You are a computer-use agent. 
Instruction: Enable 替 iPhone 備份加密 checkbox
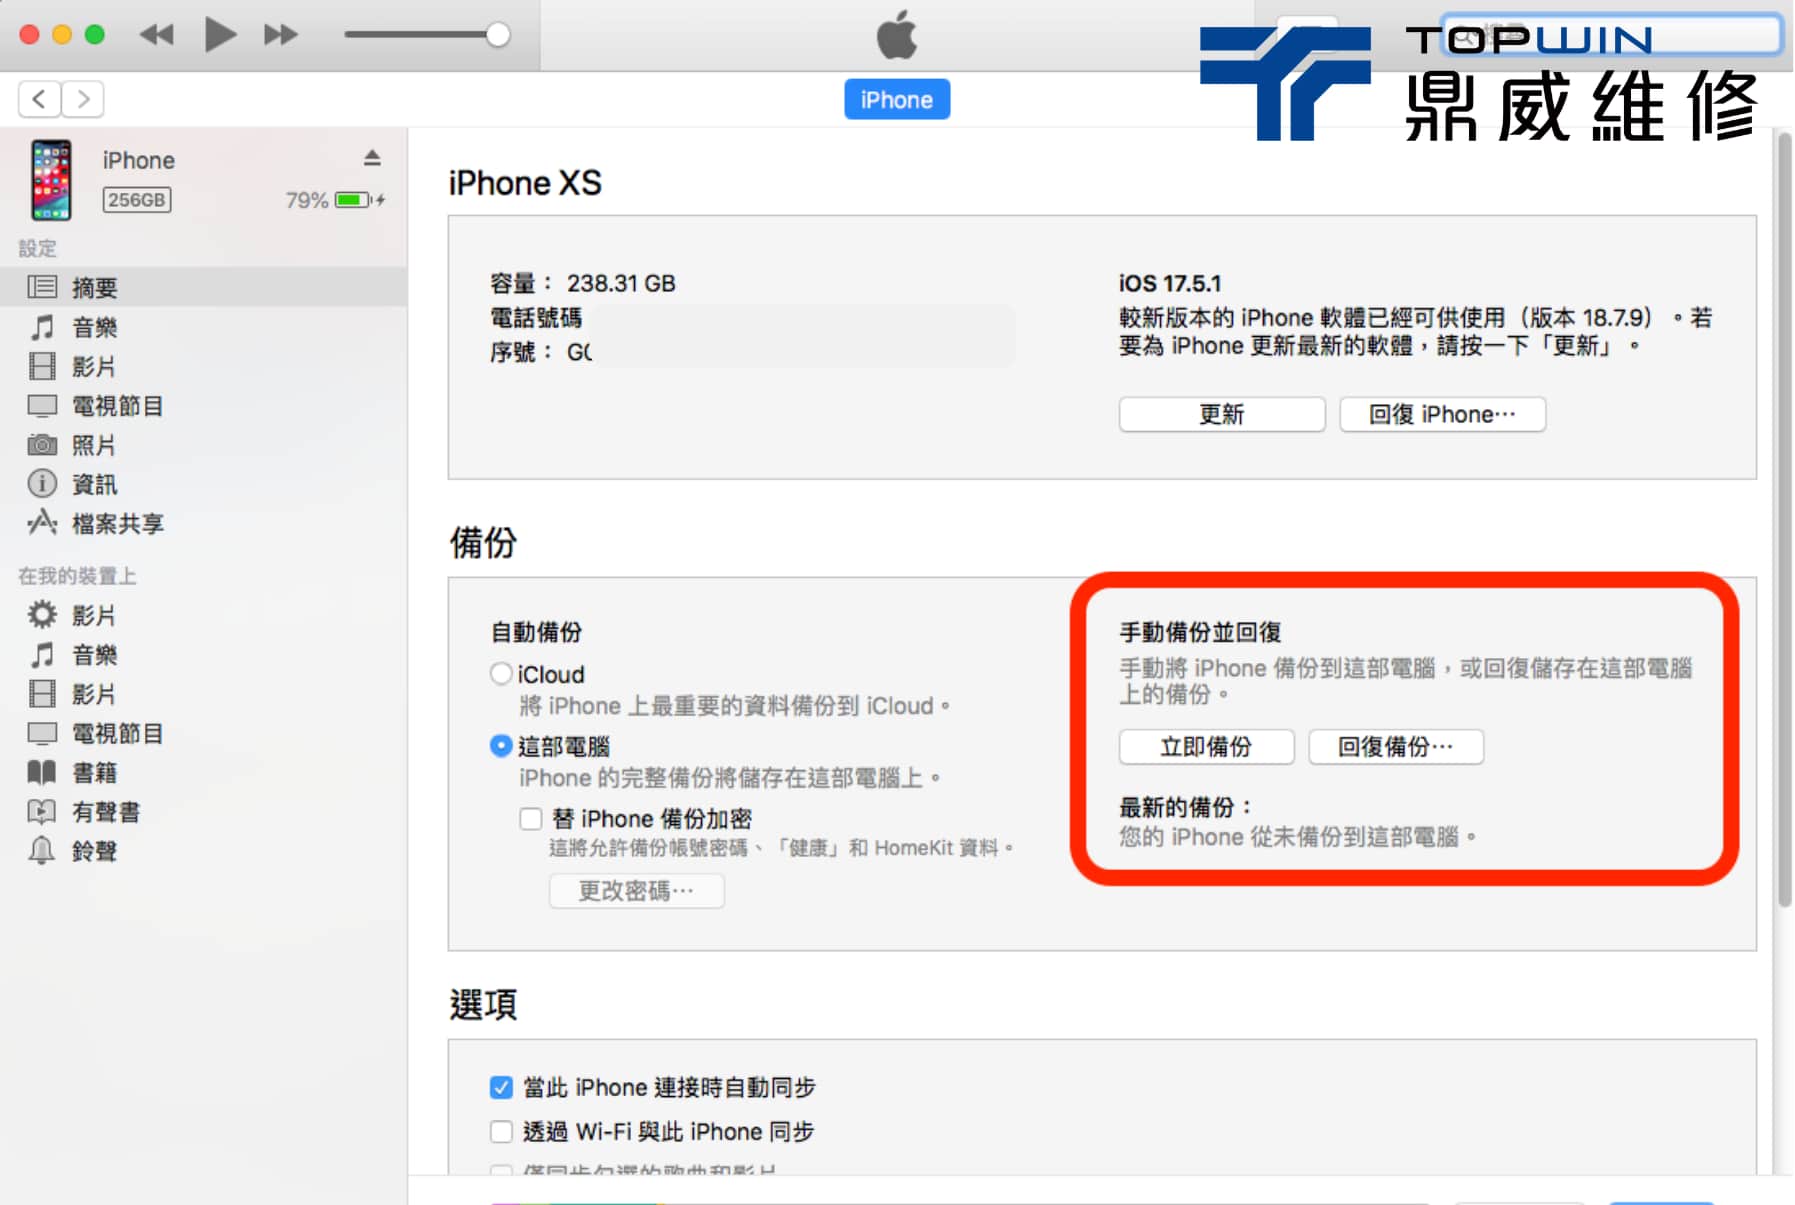pos(531,819)
